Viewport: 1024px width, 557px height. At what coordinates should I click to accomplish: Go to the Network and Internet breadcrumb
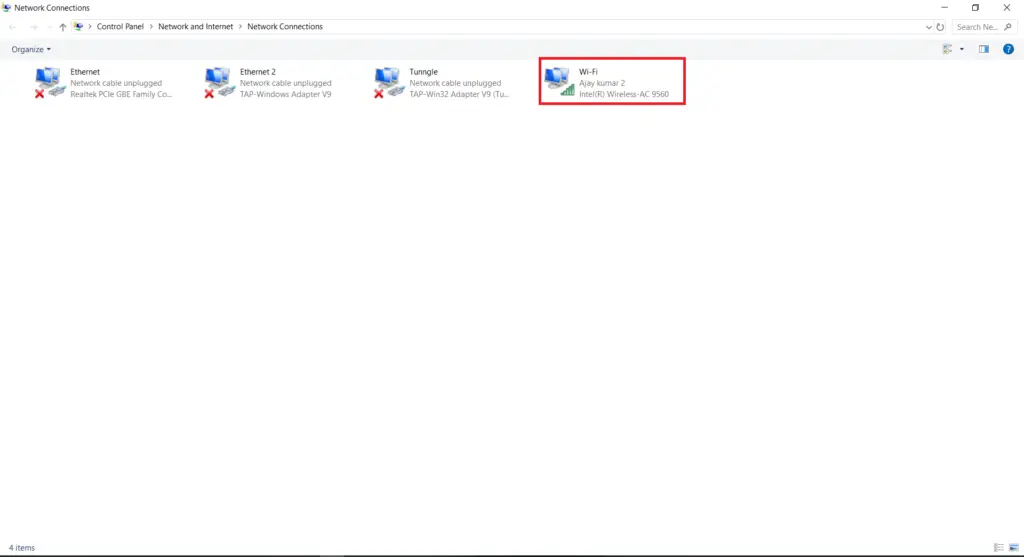pos(195,27)
